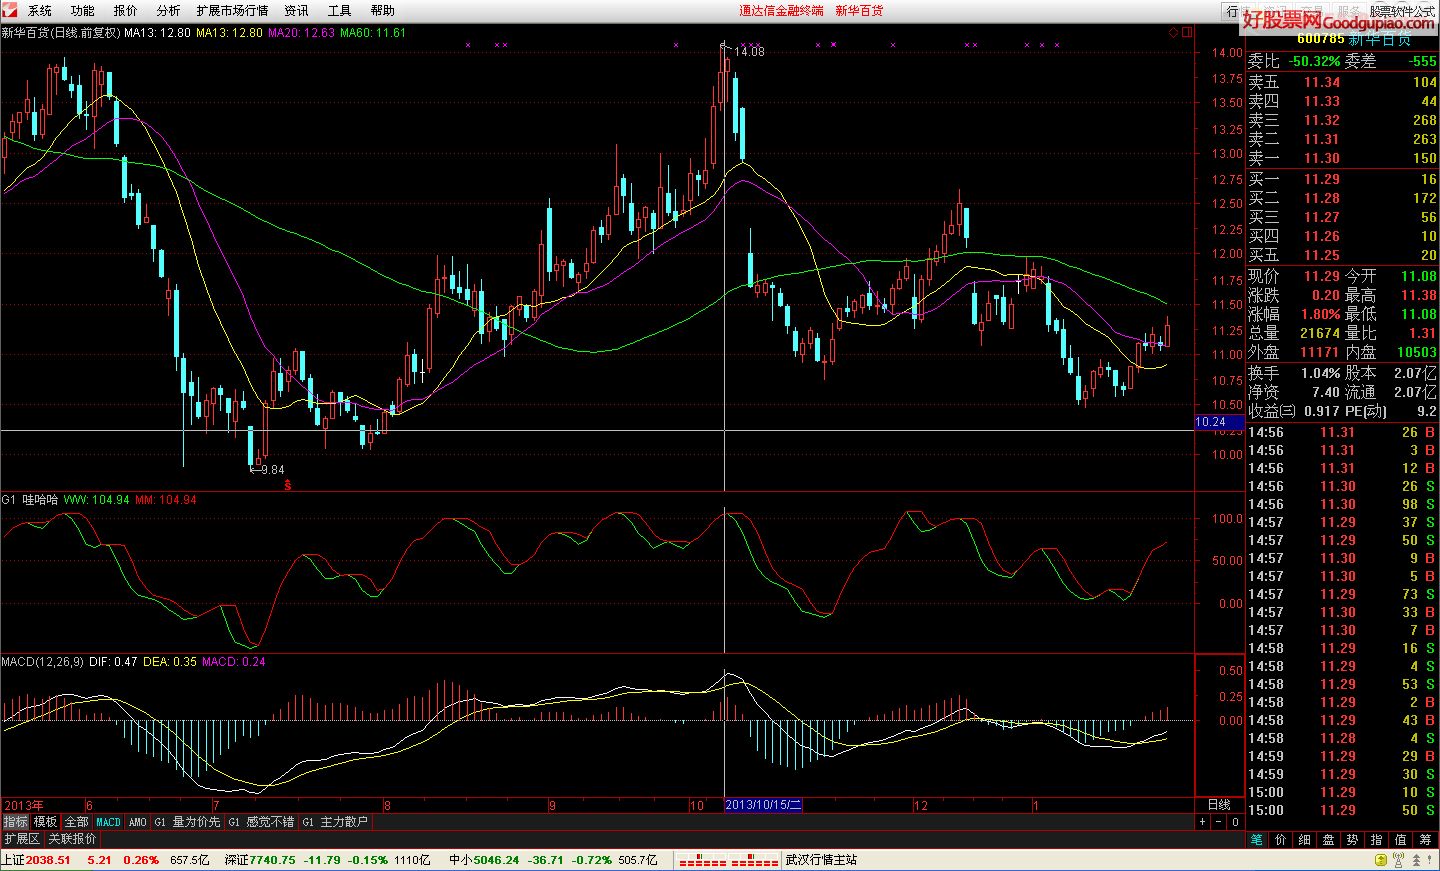Click the 14.08 high-price annotation

click(749, 51)
